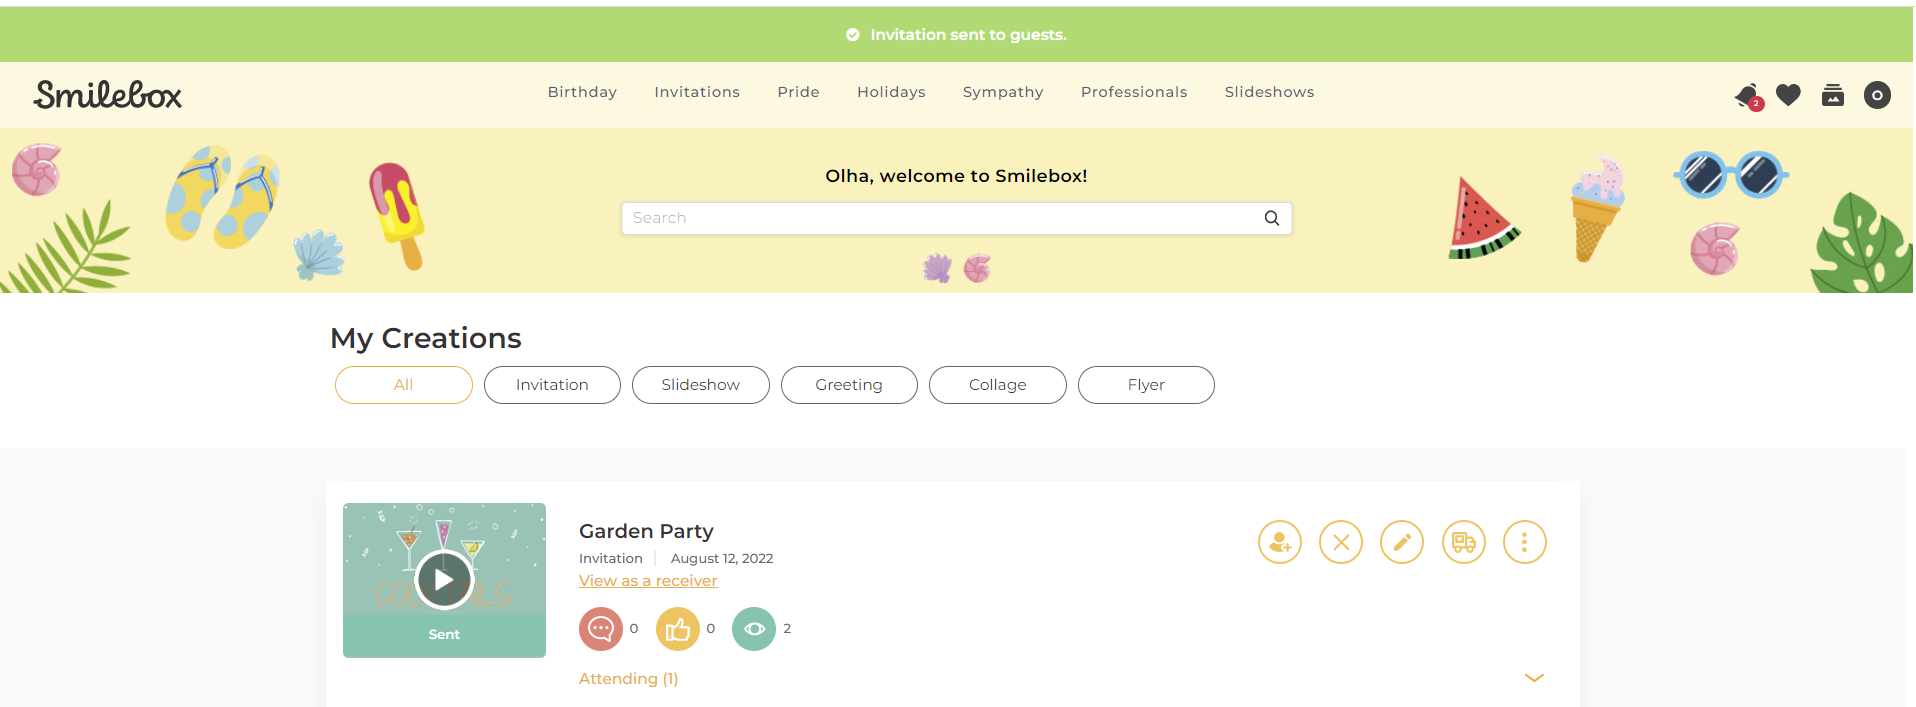The image size is (1916, 707).
Task: Open the Birthday menu item
Action: [x=582, y=92]
